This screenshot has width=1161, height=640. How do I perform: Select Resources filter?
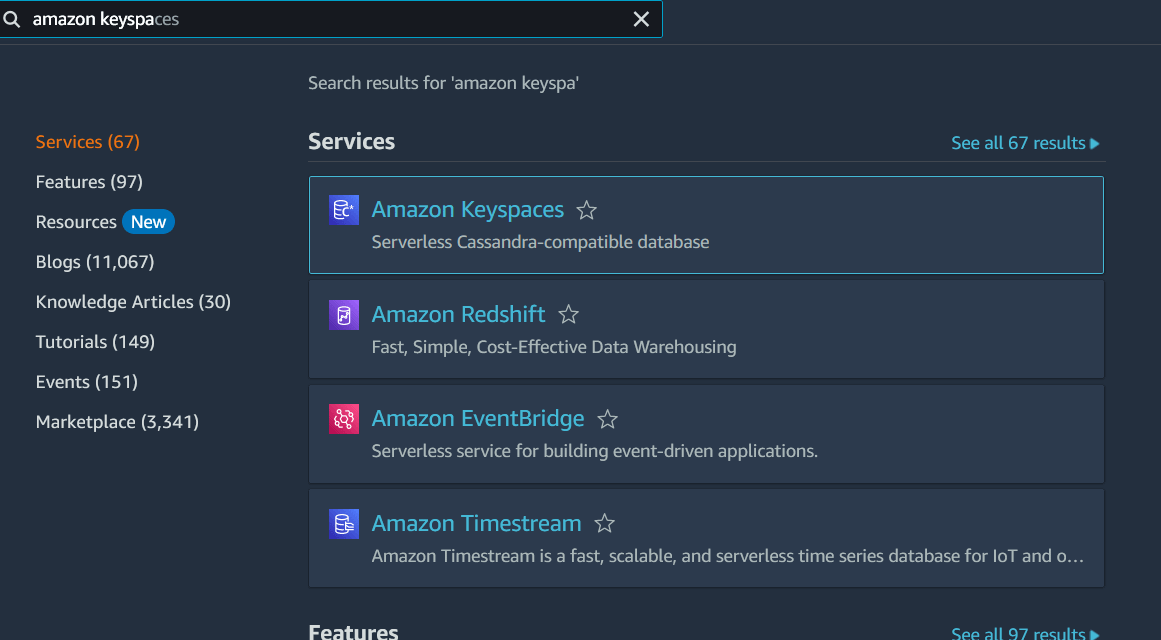(x=76, y=221)
